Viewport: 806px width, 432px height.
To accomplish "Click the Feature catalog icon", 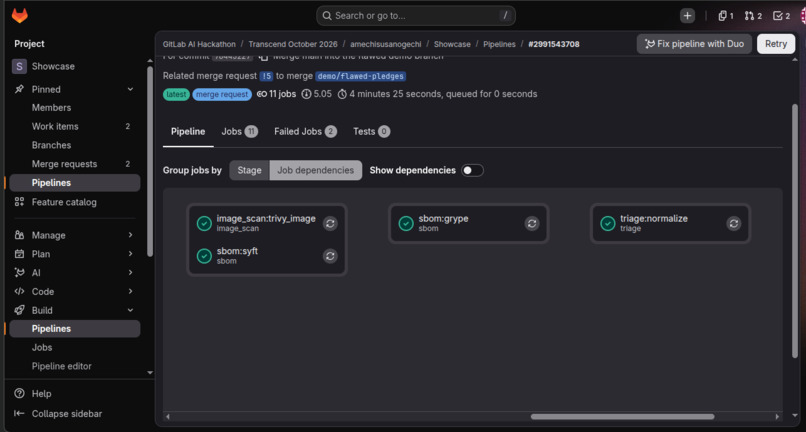I will [x=19, y=202].
